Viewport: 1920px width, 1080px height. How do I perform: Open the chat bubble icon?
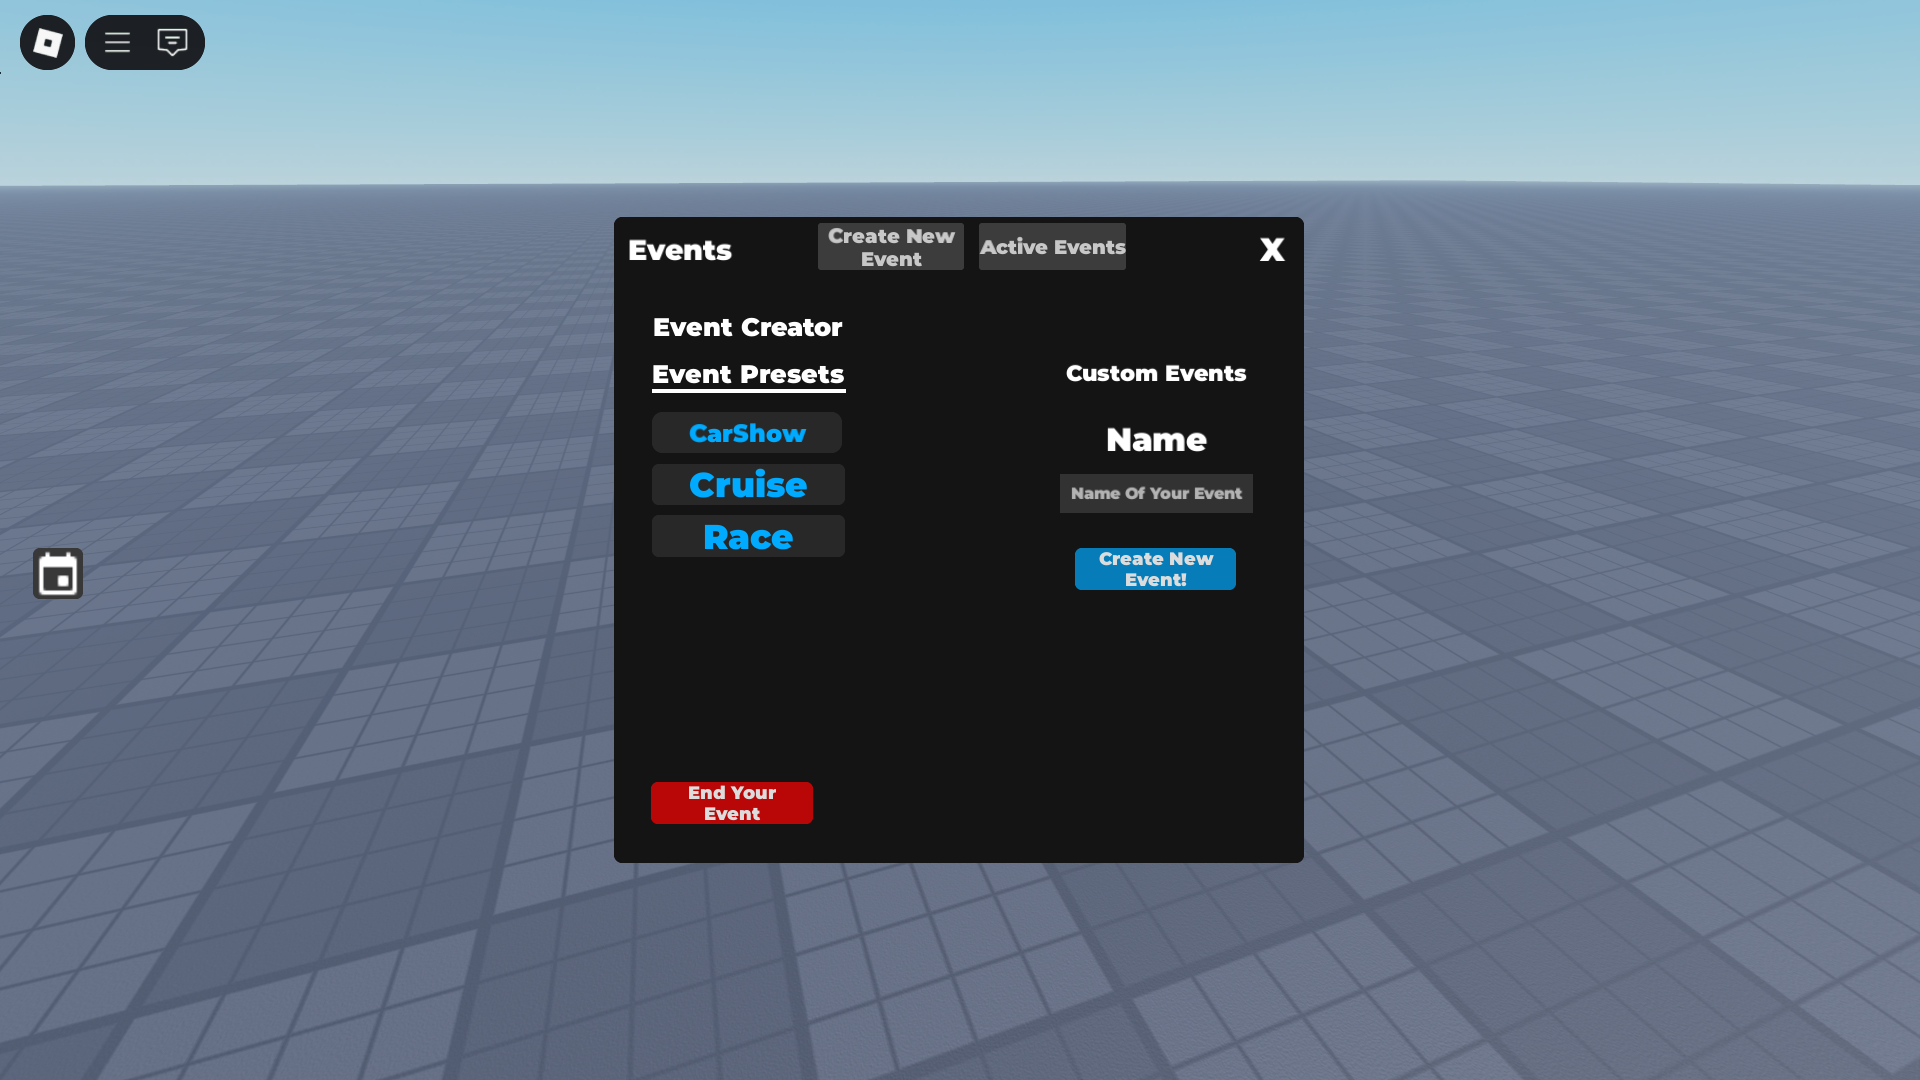tap(173, 42)
